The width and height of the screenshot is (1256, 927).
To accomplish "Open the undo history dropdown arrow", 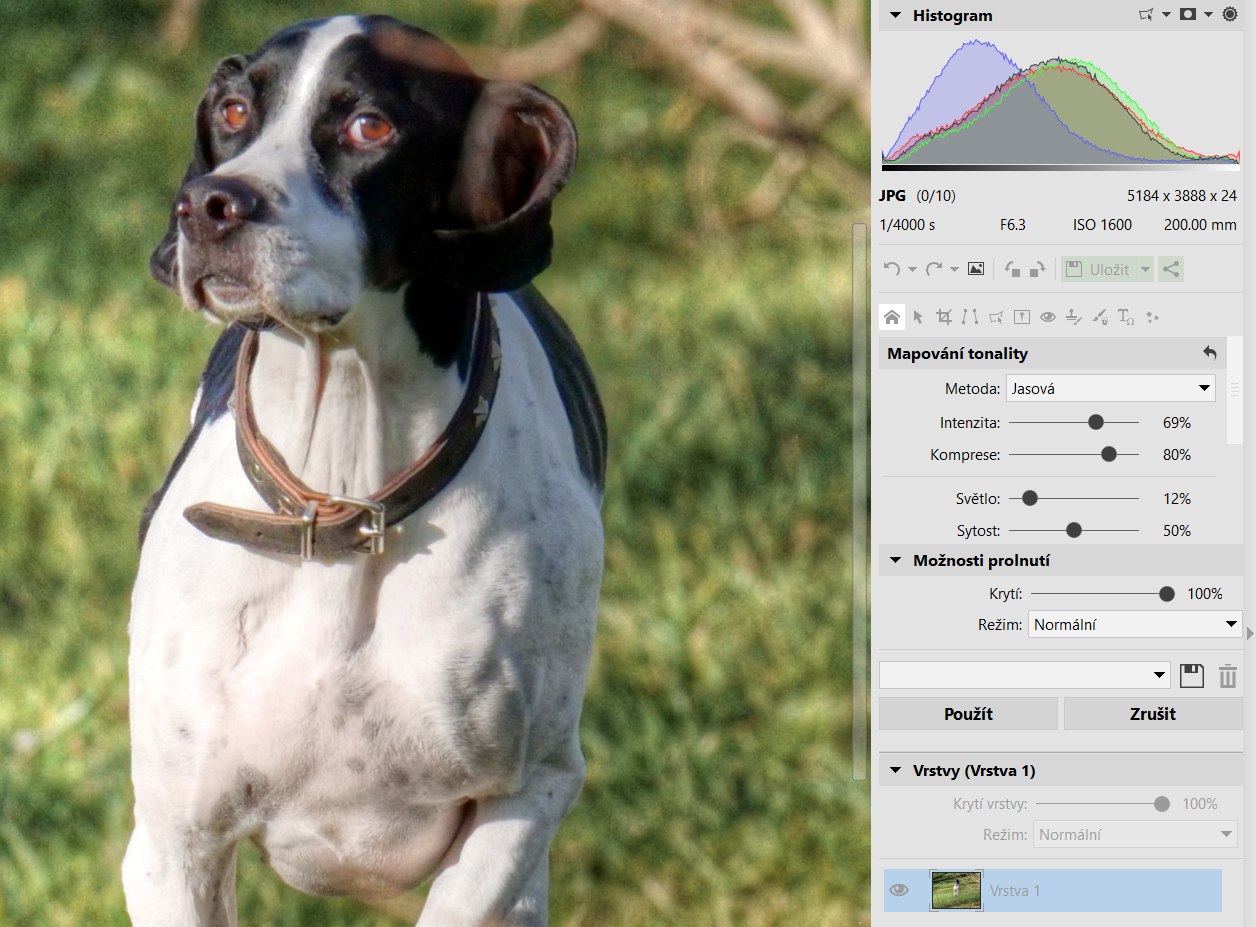I will 912,270.
